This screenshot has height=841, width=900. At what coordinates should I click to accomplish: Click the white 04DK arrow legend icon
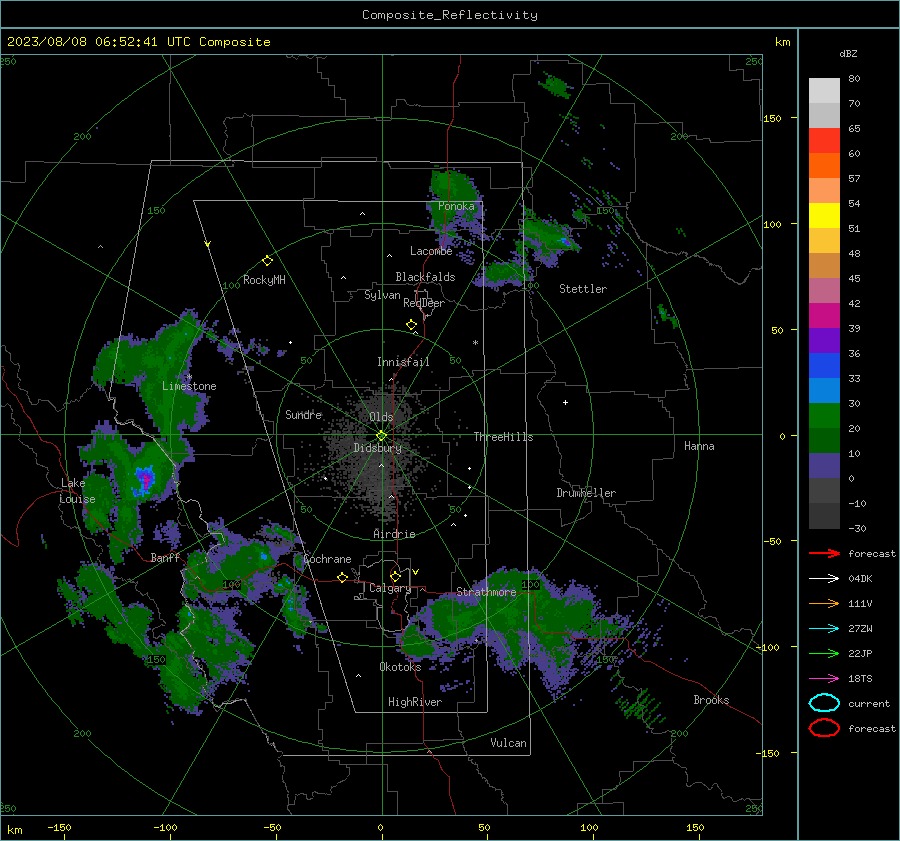(824, 578)
